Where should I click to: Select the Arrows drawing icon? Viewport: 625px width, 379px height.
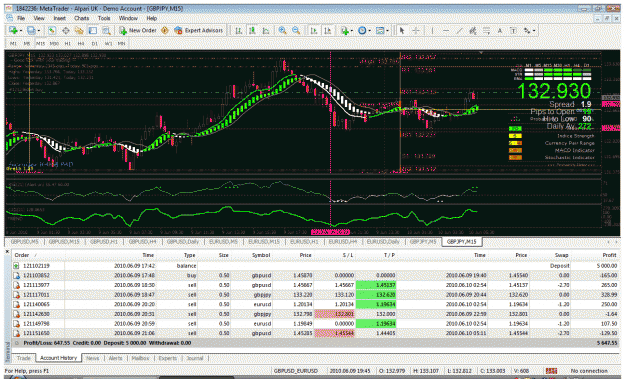tap(527, 31)
